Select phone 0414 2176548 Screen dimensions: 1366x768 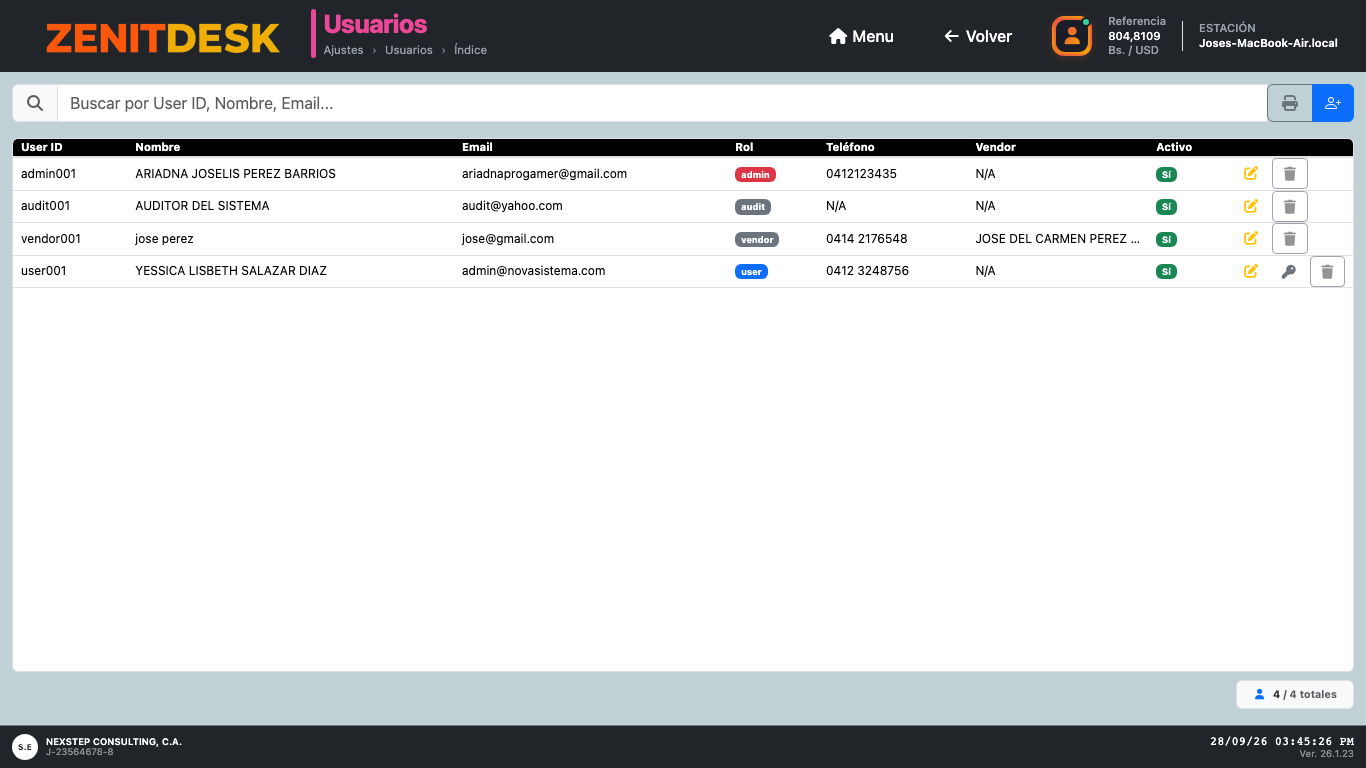click(x=867, y=239)
